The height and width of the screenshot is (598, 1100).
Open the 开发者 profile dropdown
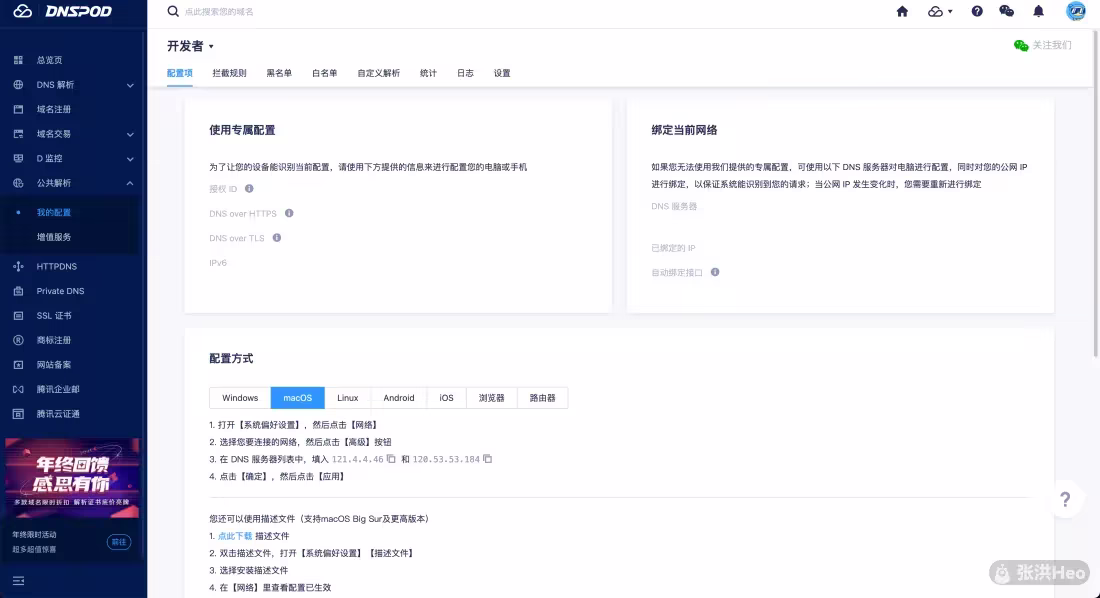(x=190, y=46)
